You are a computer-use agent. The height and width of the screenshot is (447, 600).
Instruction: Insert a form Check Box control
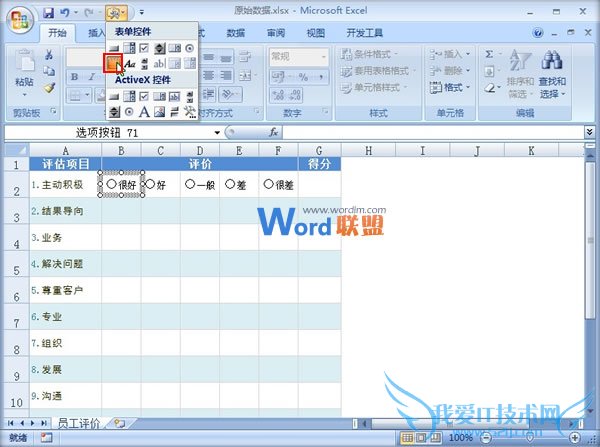coord(144,48)
